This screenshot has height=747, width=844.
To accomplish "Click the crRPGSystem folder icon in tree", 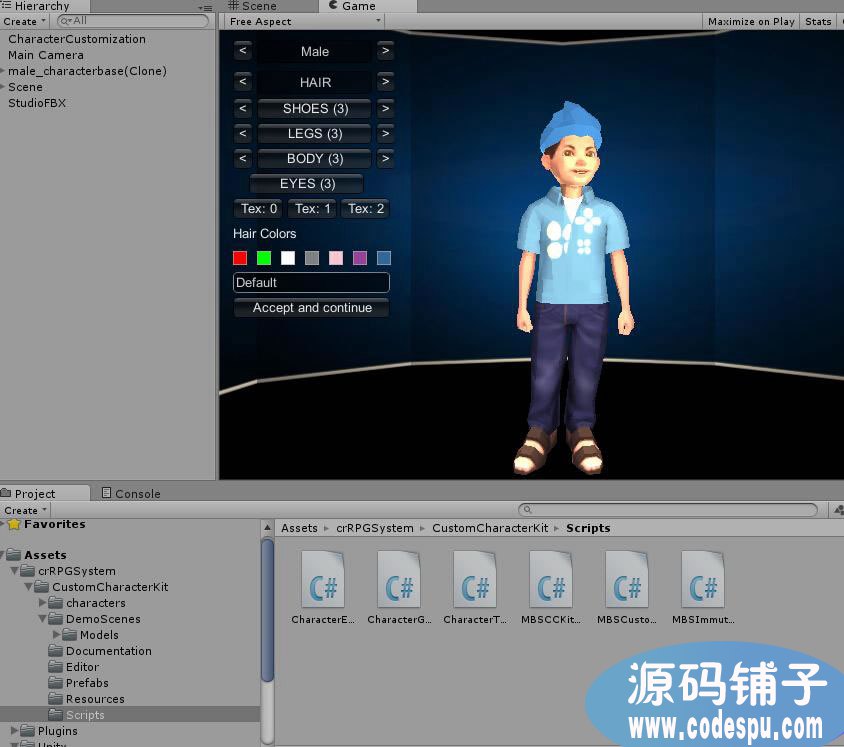I will point(27,570).
